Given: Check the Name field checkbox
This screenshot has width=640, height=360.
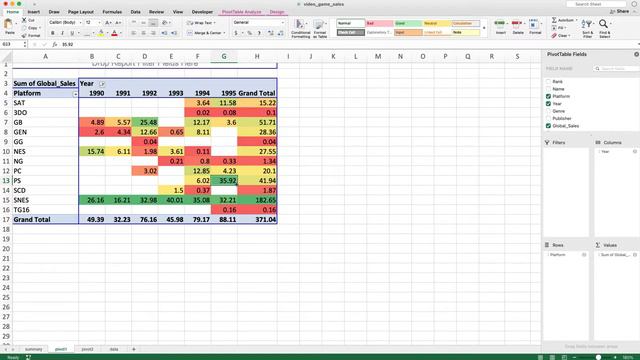Looking at the screenshot, I should coord(548,89).
